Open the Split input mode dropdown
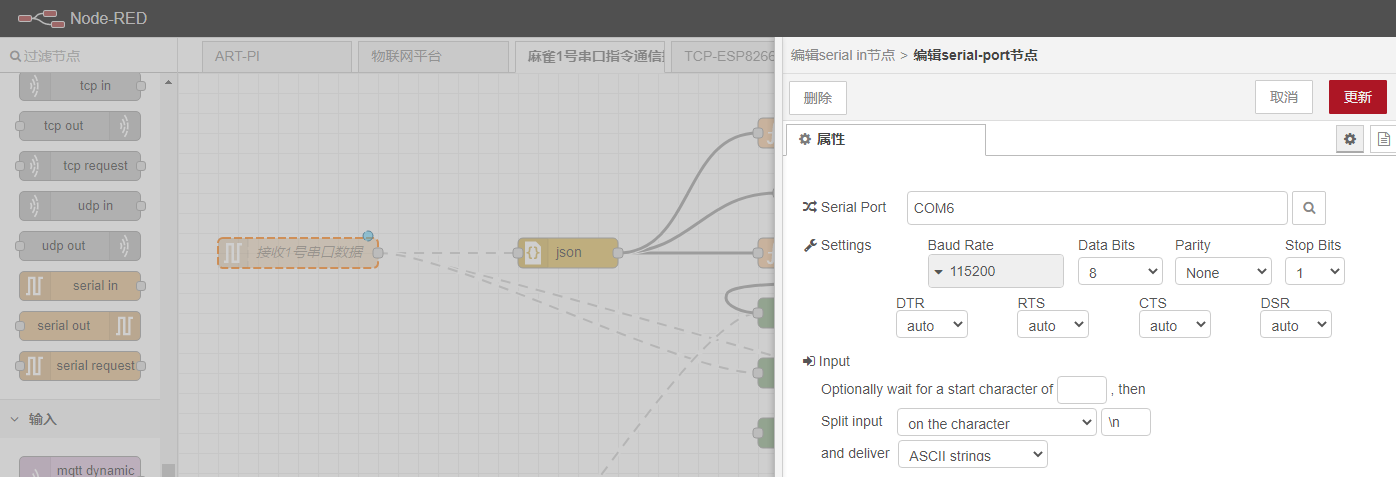 [x=997, y=423]
